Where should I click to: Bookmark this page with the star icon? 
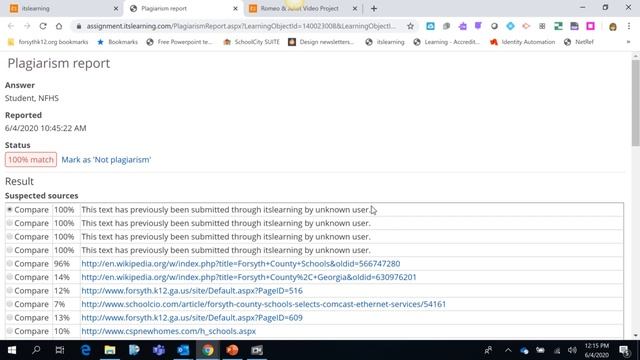pos(410,26)
